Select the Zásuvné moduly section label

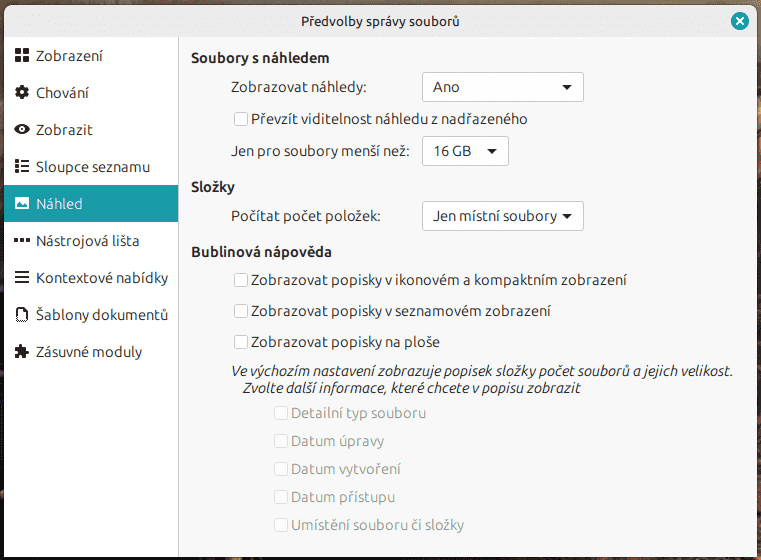(89, 352)
